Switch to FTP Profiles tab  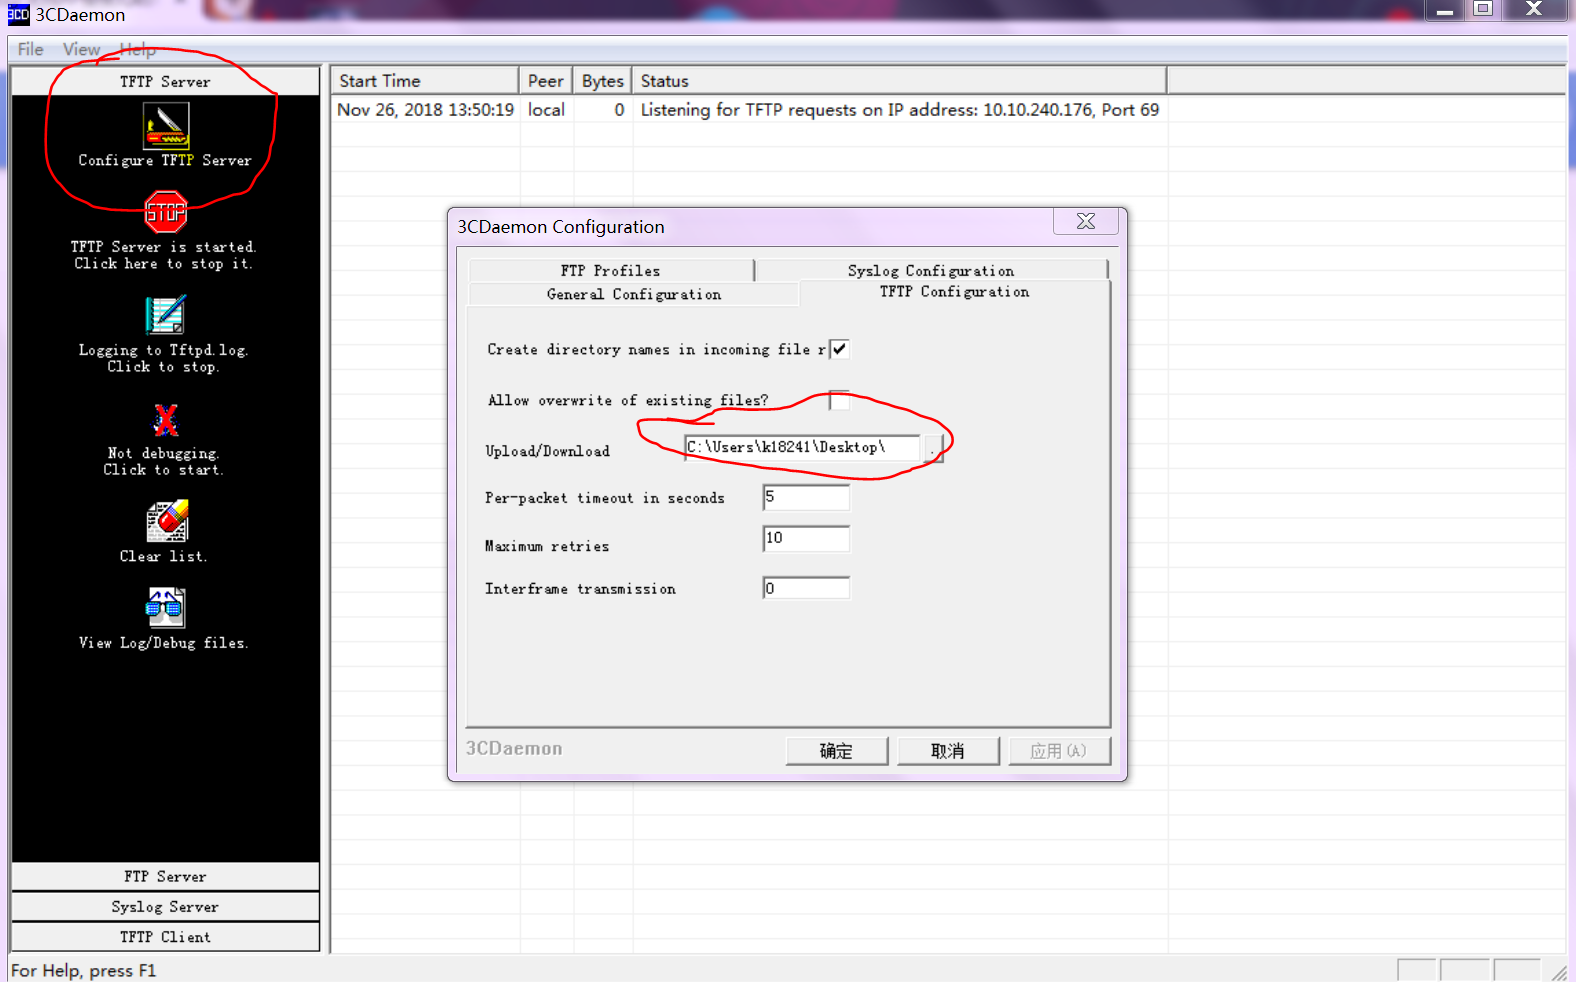coord(610,271)
